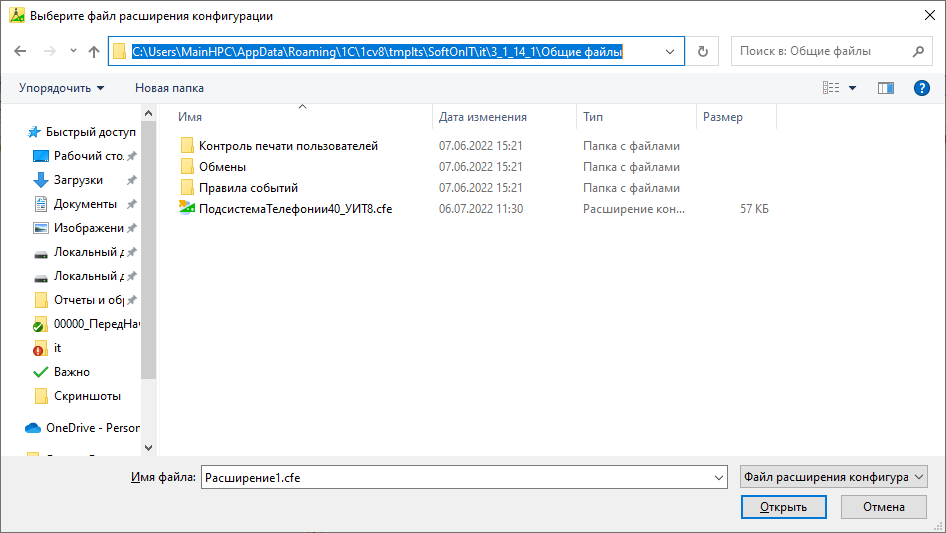The width and height of the screenshot is (946, 533).
Task: Click Новая папка in the toolbar
Action: [169, 88]
